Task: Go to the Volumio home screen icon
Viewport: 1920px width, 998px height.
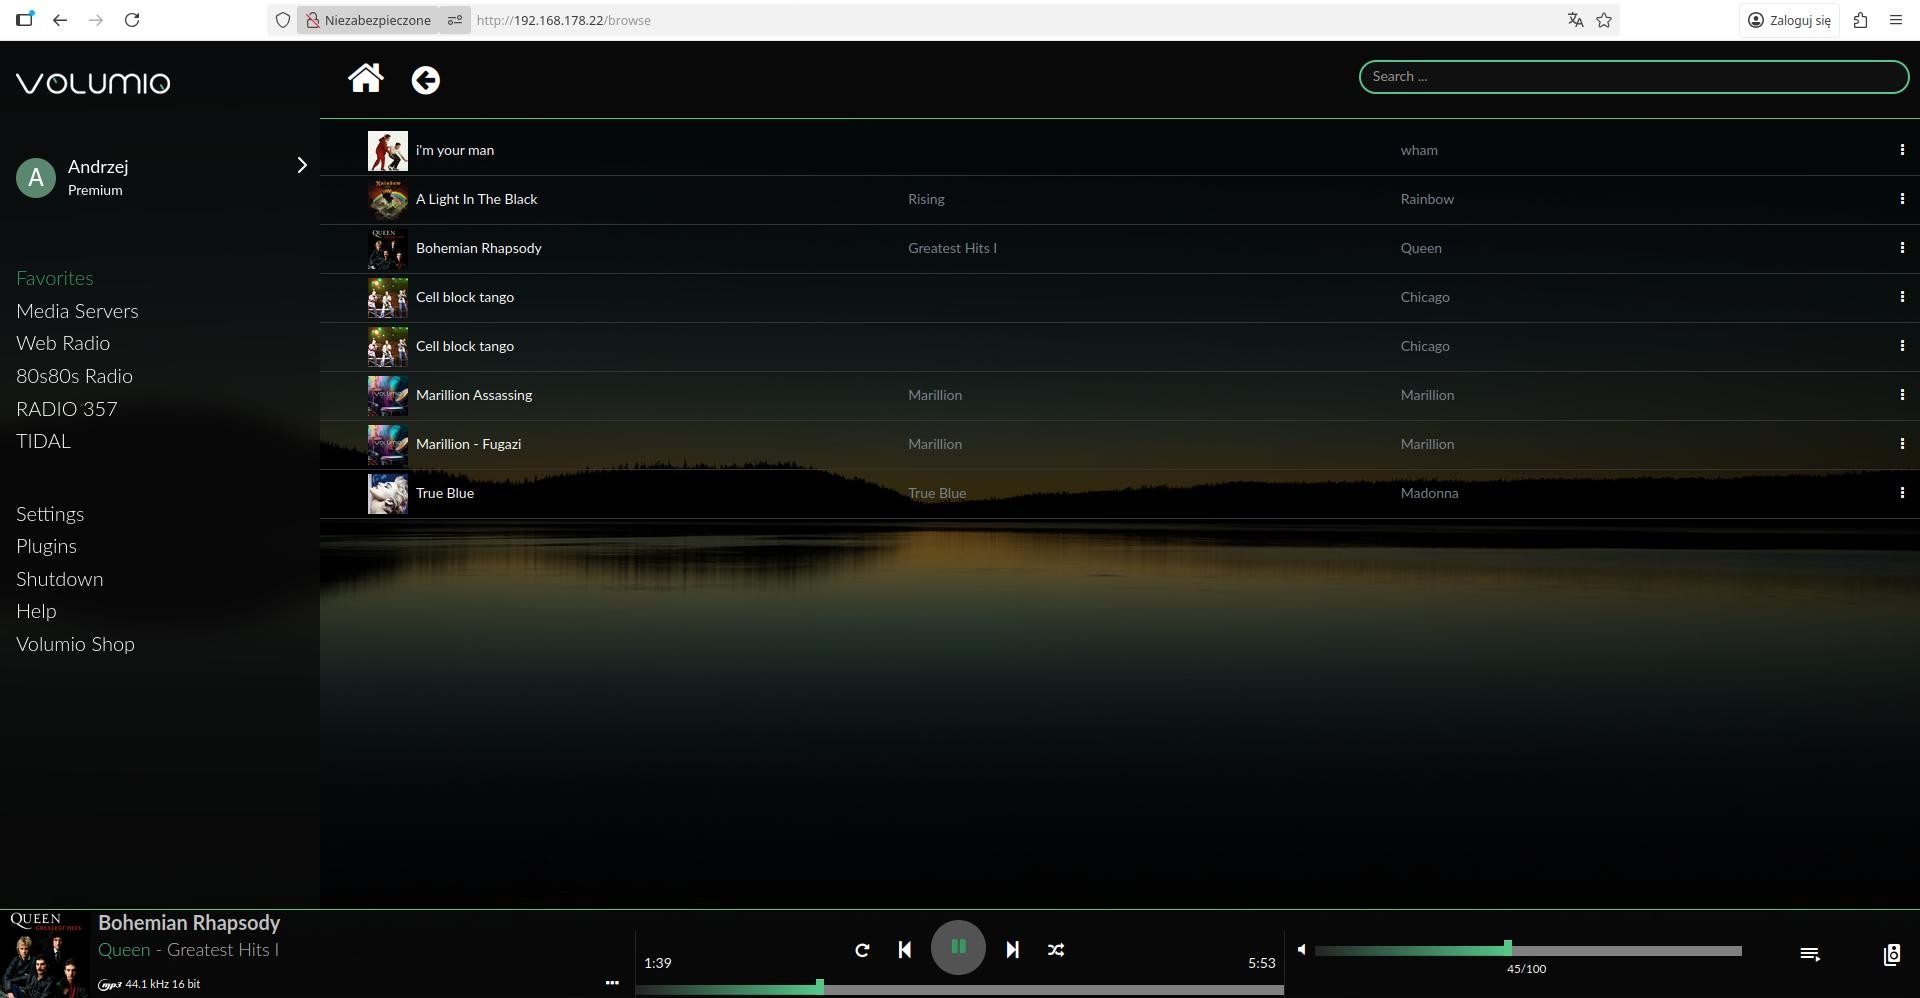Action: pos(365,78)
